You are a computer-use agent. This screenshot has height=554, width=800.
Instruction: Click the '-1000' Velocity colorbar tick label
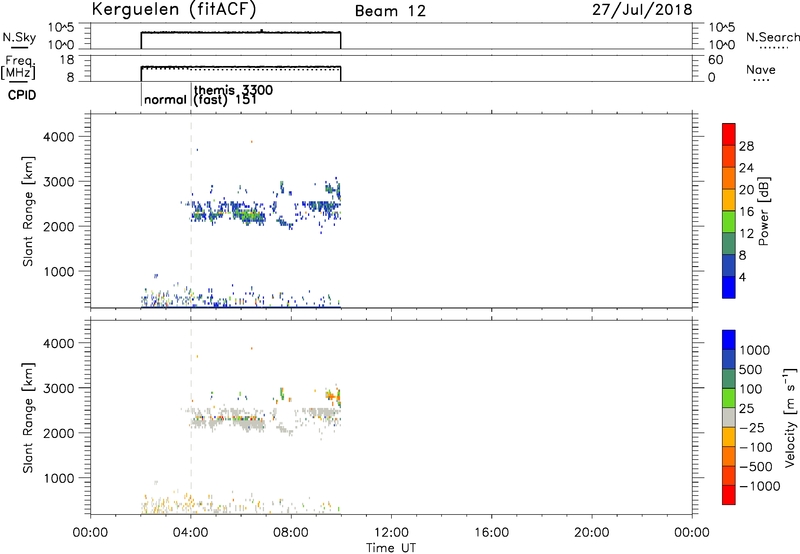coord(760,486)
